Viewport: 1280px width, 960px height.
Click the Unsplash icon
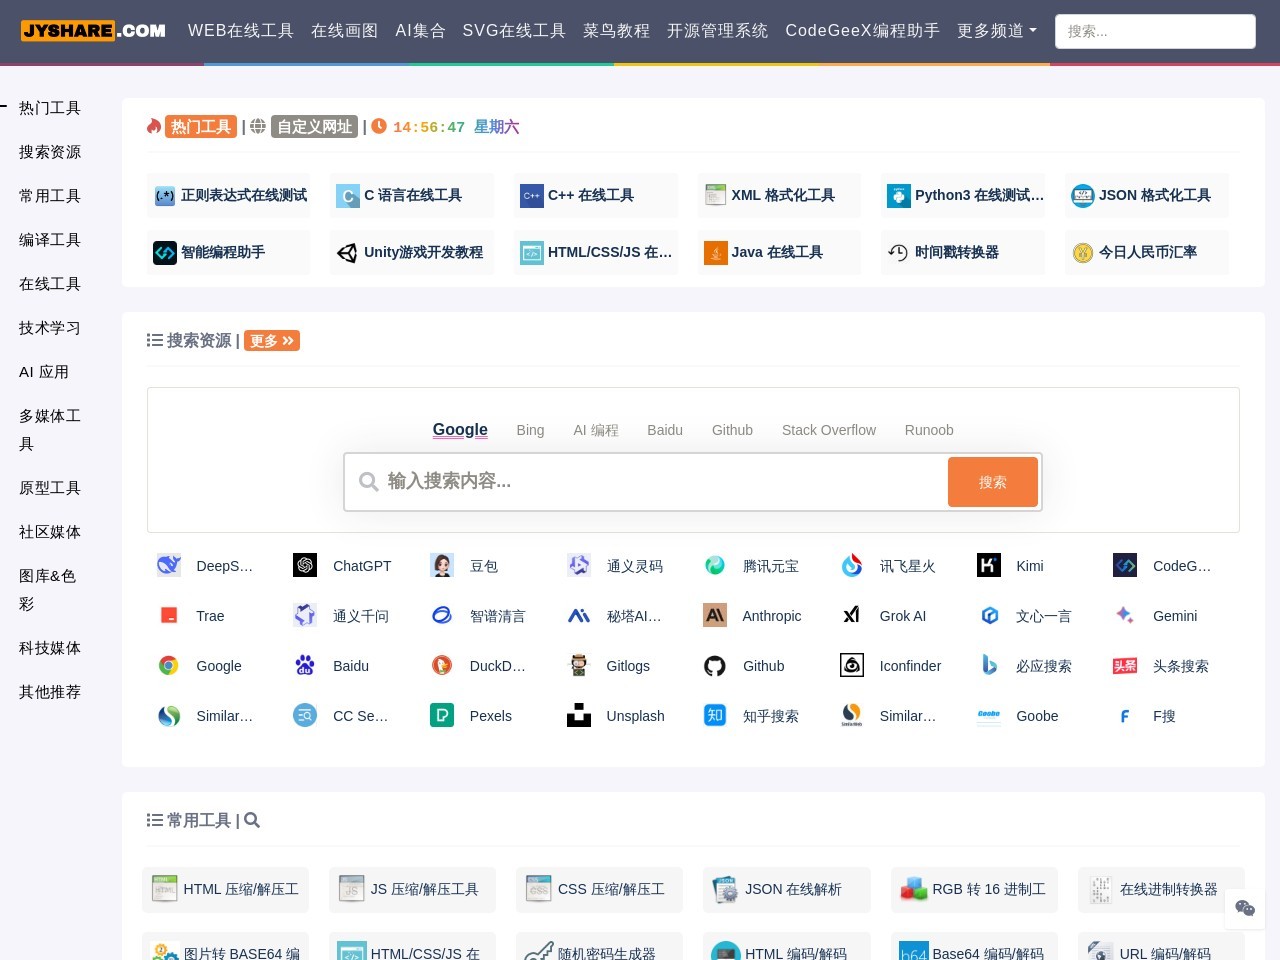coord(579,715)
